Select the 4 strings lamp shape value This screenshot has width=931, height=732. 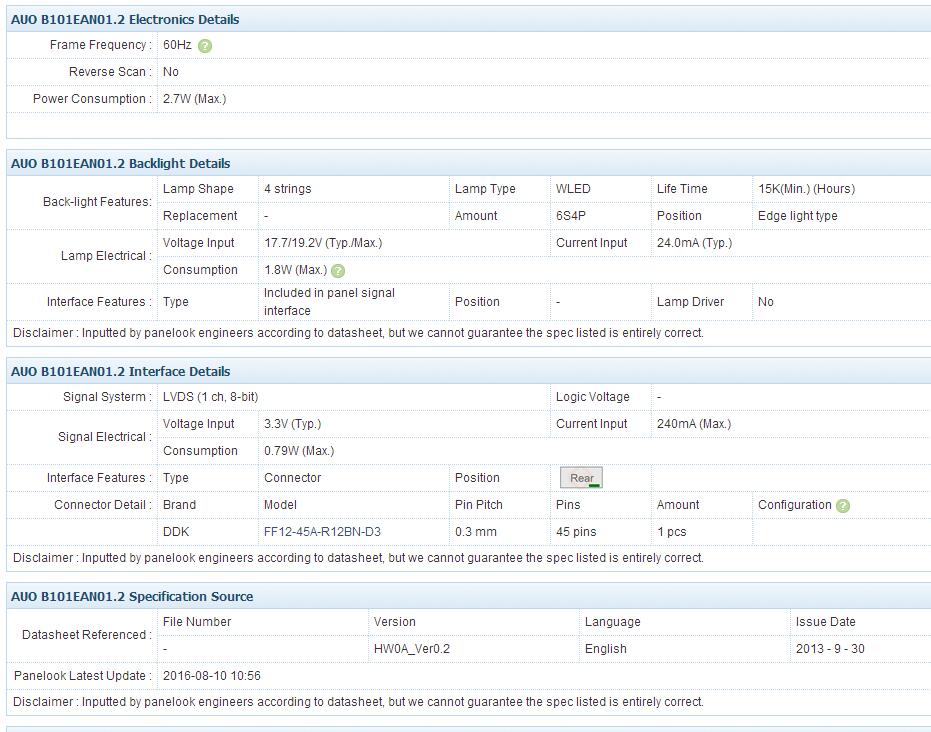click(287, 189)
